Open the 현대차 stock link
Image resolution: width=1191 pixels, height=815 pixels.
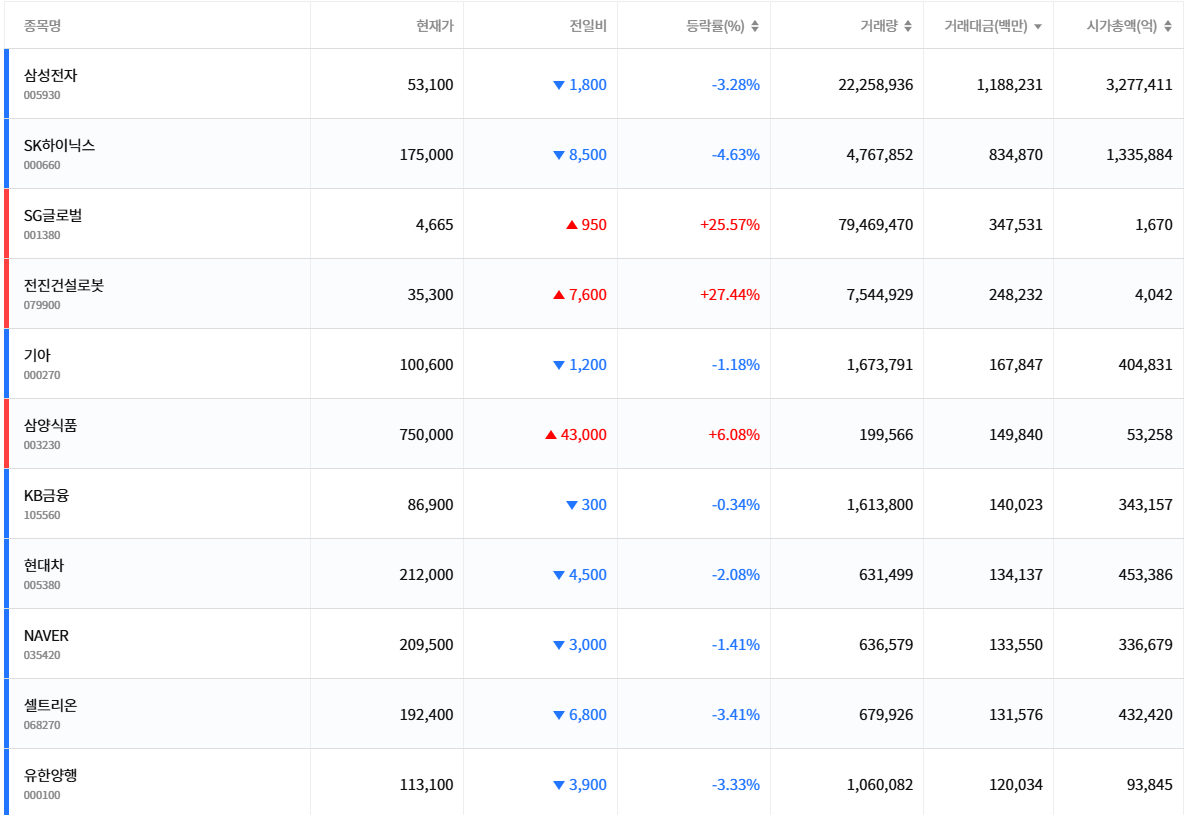[43, 565]
